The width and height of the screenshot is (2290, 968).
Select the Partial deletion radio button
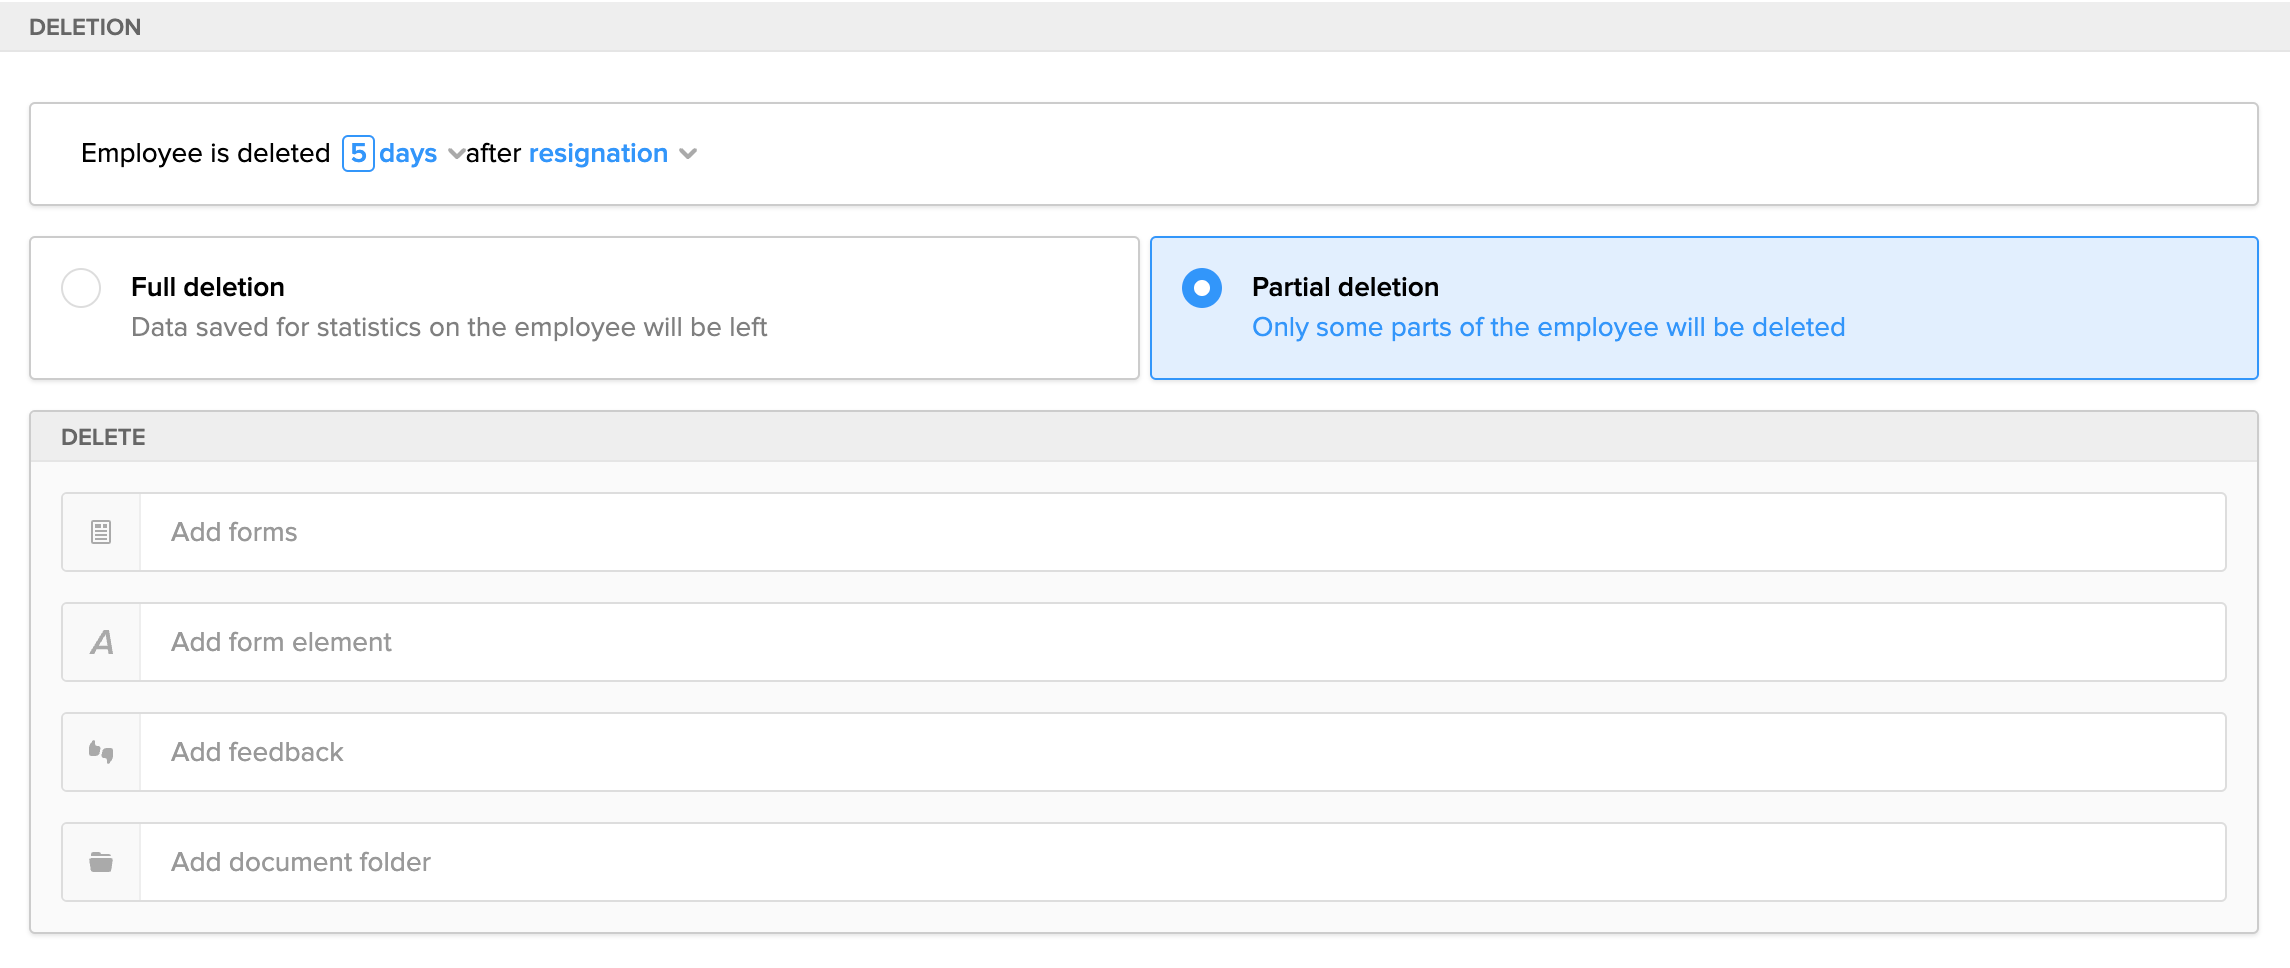[1202, 288]
